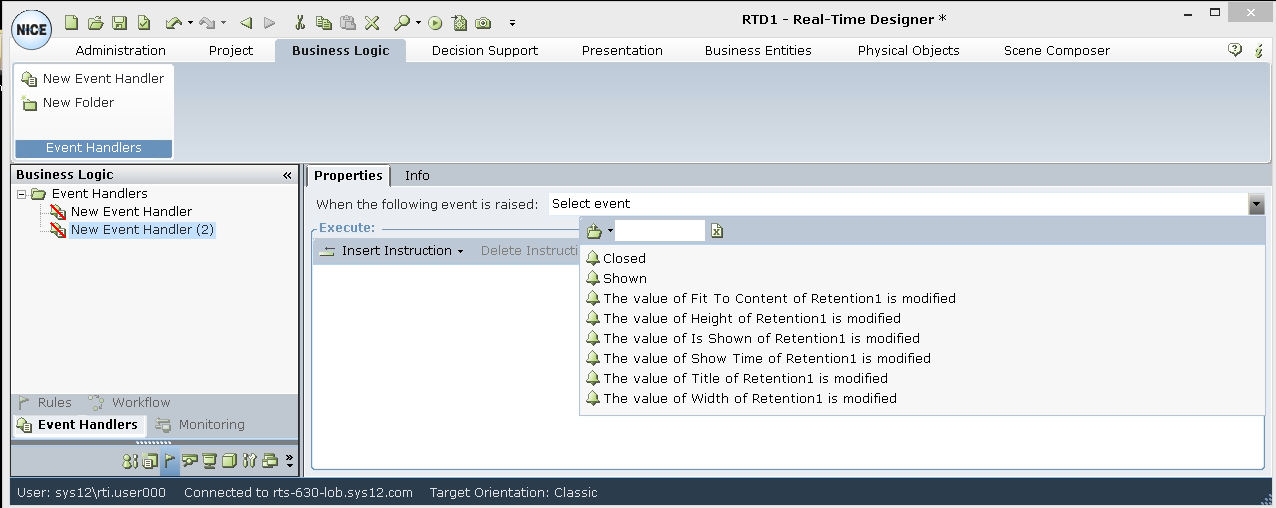Click the stacked documents icon in bottom strip

coord(149,461)
